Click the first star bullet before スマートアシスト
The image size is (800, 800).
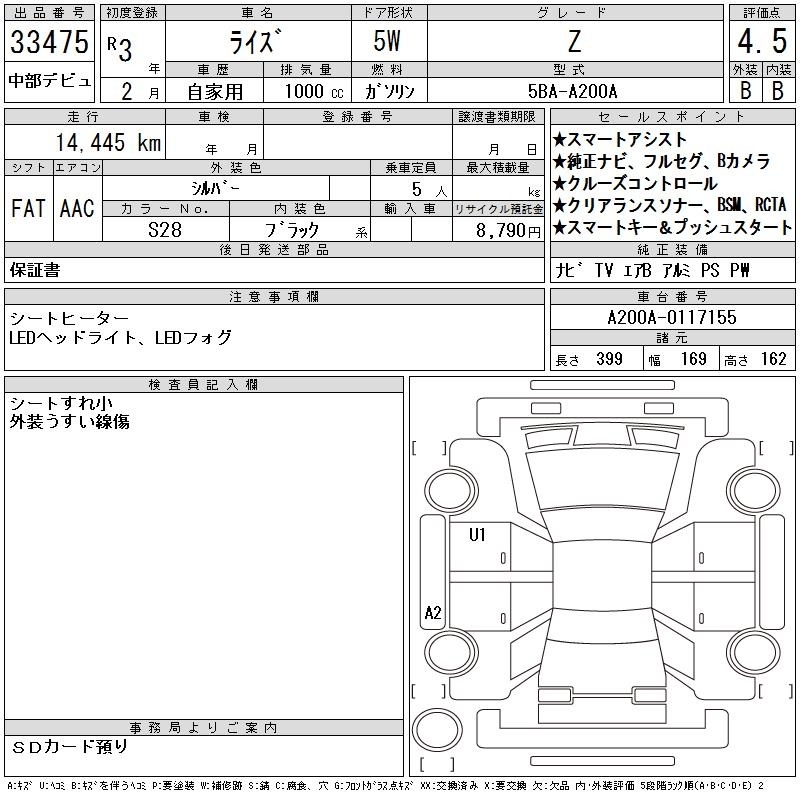coord(560,140)
